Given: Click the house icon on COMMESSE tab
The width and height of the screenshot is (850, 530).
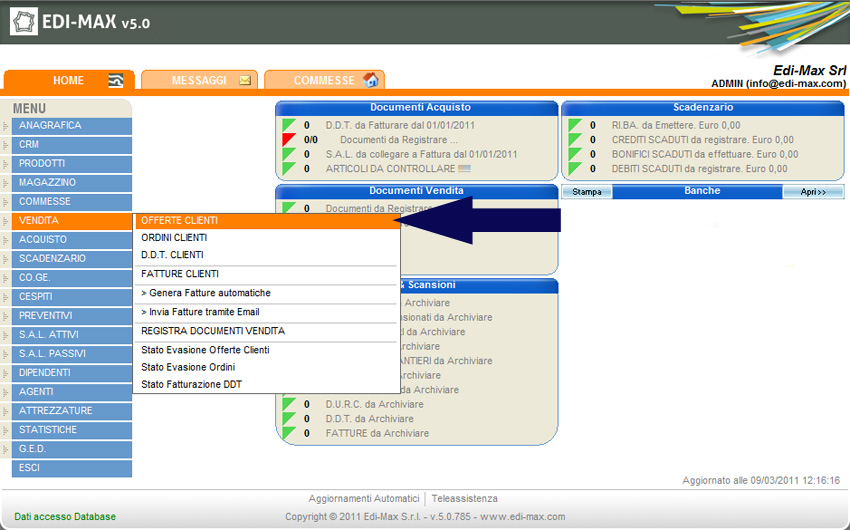Looking at the screenshot, I should tap(371, 80).
